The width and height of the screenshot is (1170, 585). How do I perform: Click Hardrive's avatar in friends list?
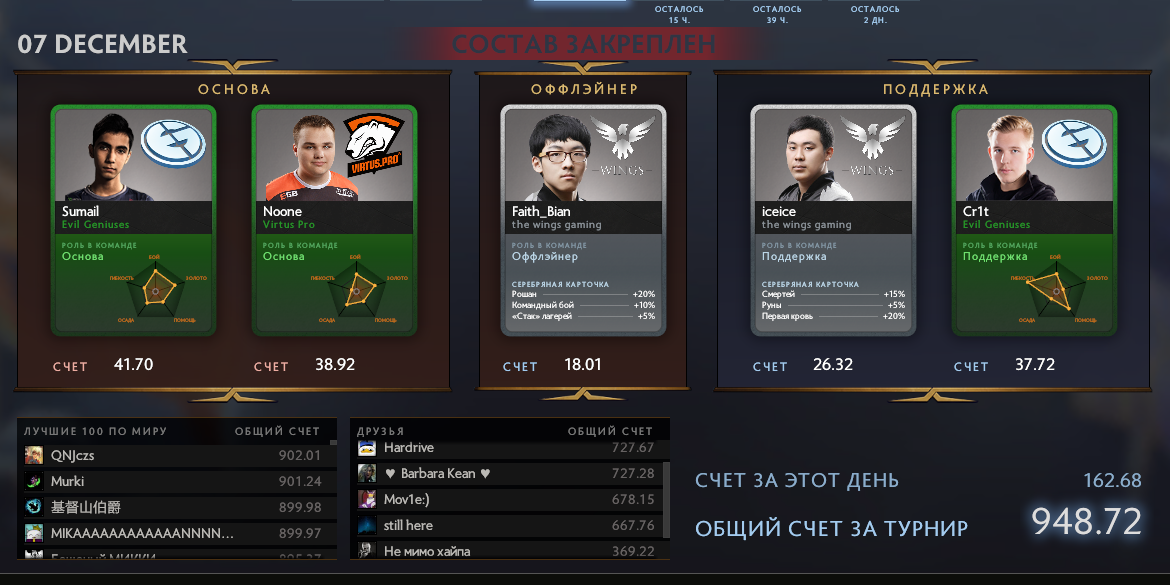pos(366,448)
